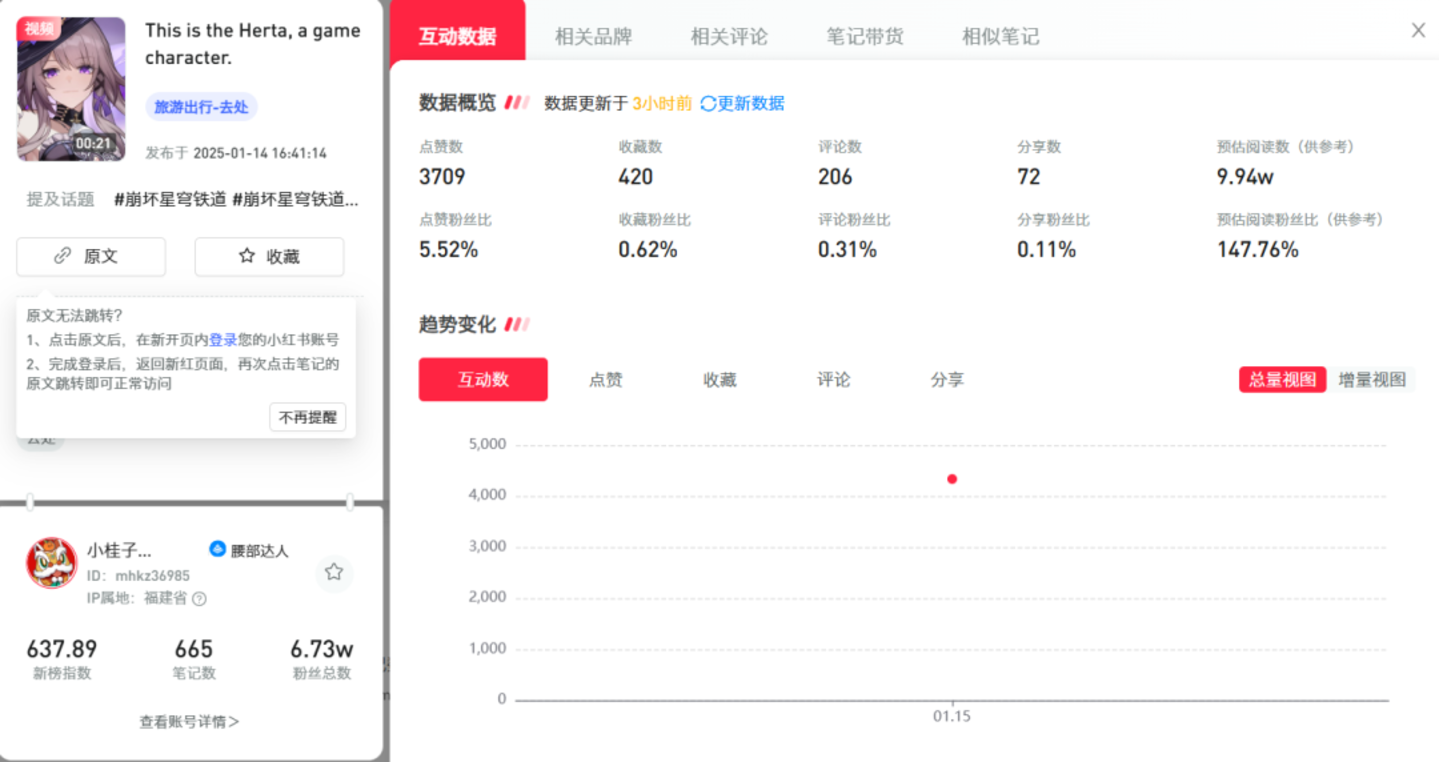Screen dimensions: 1439x762
Task: Click the star favorite icon beside the account name
Action: [x=334, y=572]
